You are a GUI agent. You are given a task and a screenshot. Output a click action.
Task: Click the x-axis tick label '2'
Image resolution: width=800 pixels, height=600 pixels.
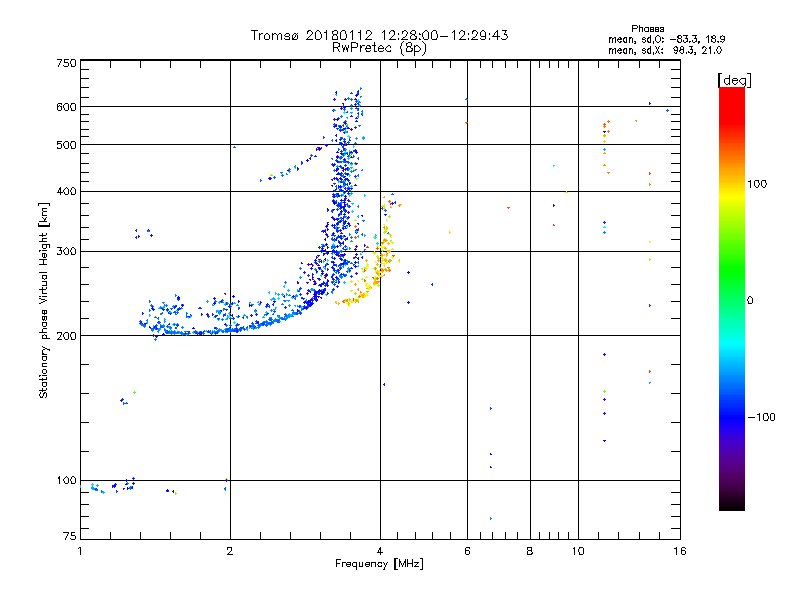tap(230, 551)
